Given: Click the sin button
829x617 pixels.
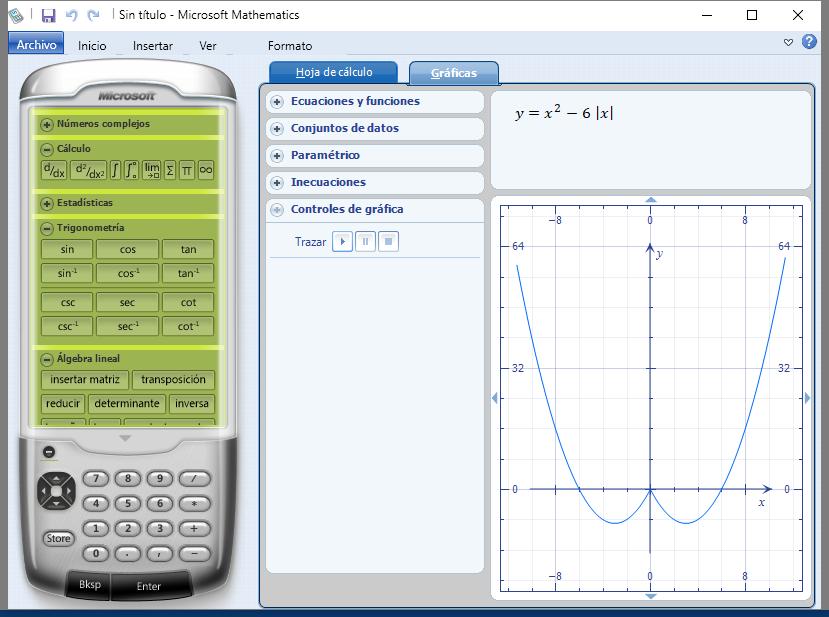Looking at the screenshot, I should [67, 250].
